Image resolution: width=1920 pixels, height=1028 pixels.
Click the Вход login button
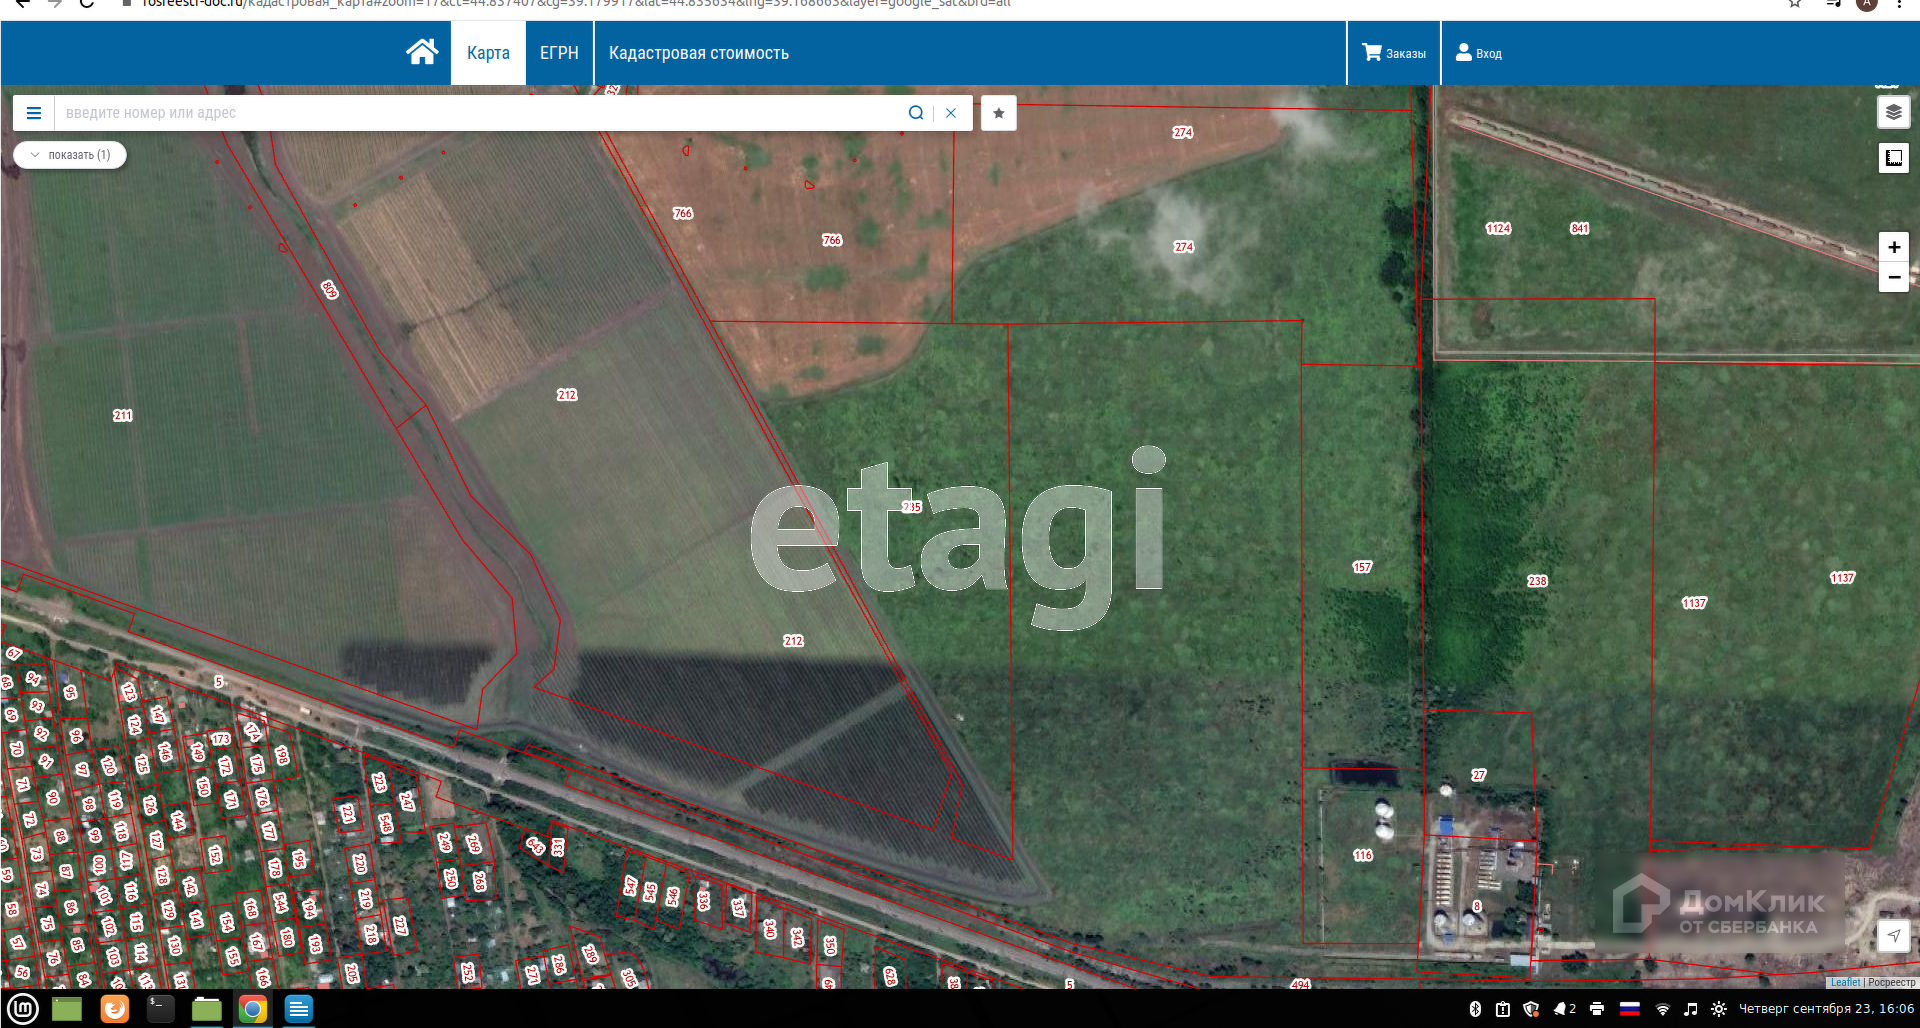pos(1479,53)
